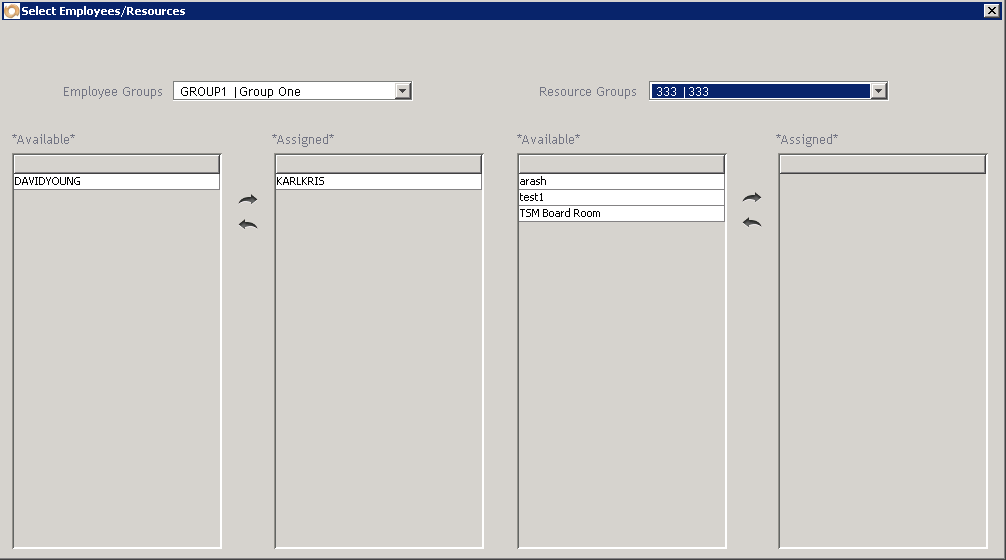This screenshot has width=1006, height=560.
Task: Click header of available employees list
Action: pos(116,164)
